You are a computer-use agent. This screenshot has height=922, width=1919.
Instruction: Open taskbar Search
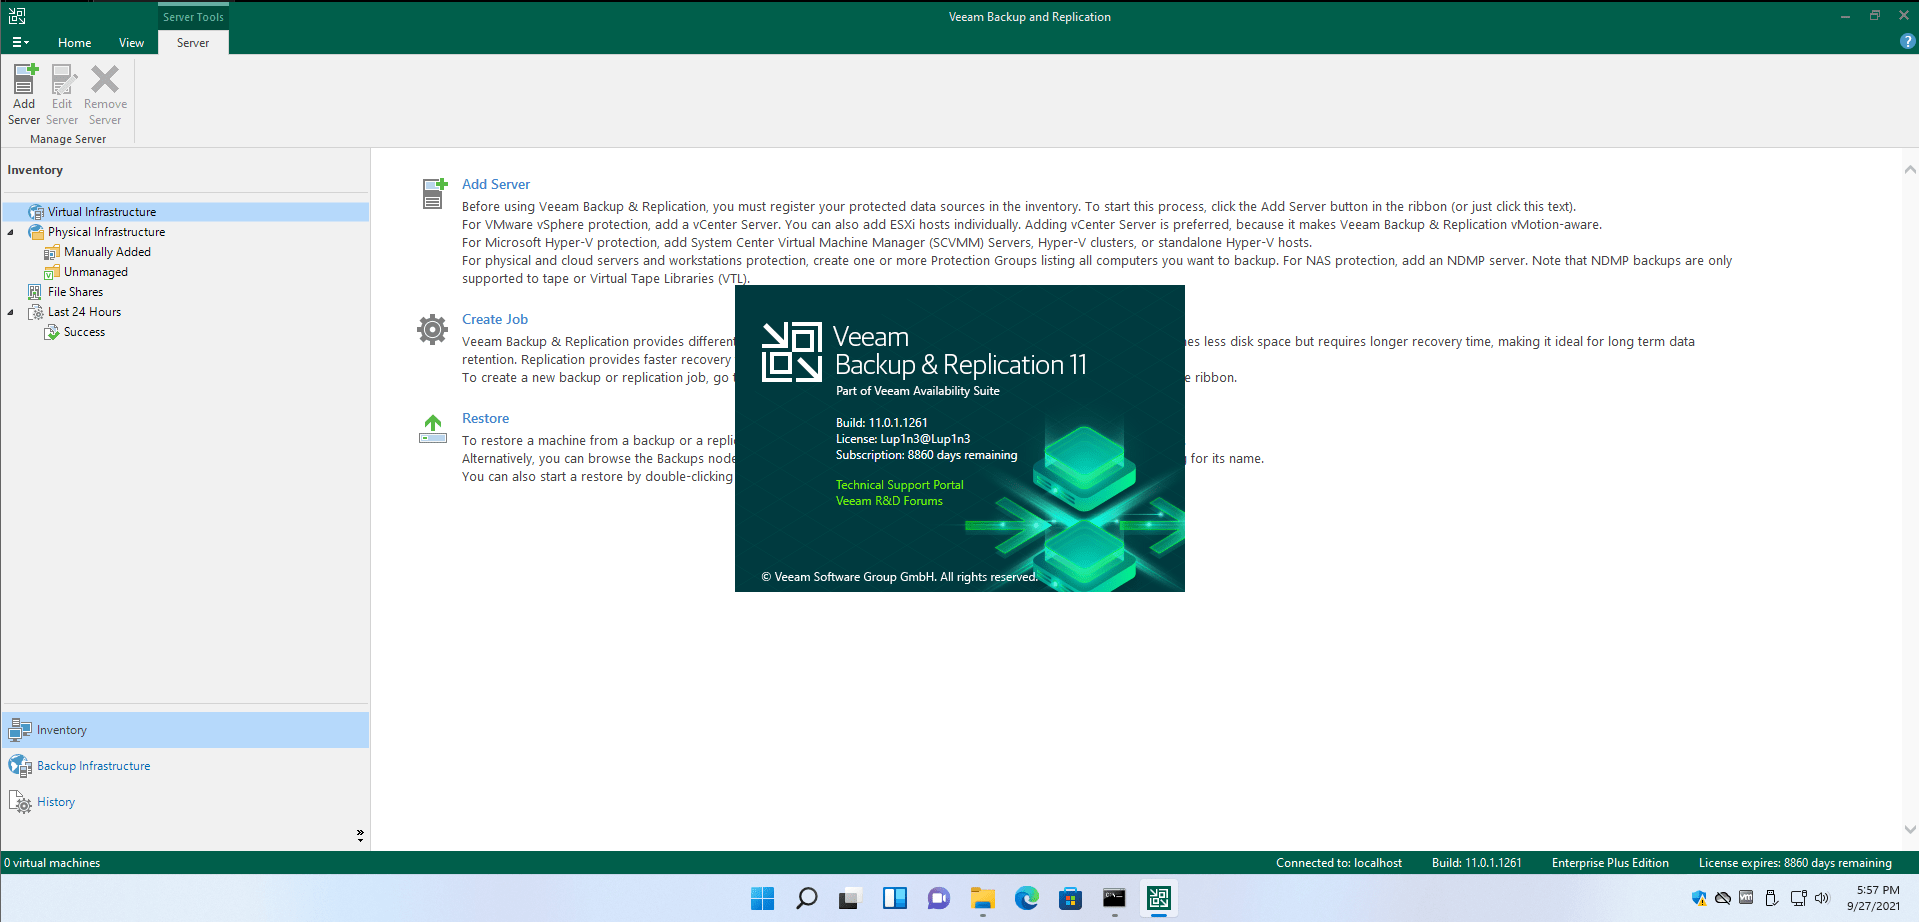click(x=806, y=898)
